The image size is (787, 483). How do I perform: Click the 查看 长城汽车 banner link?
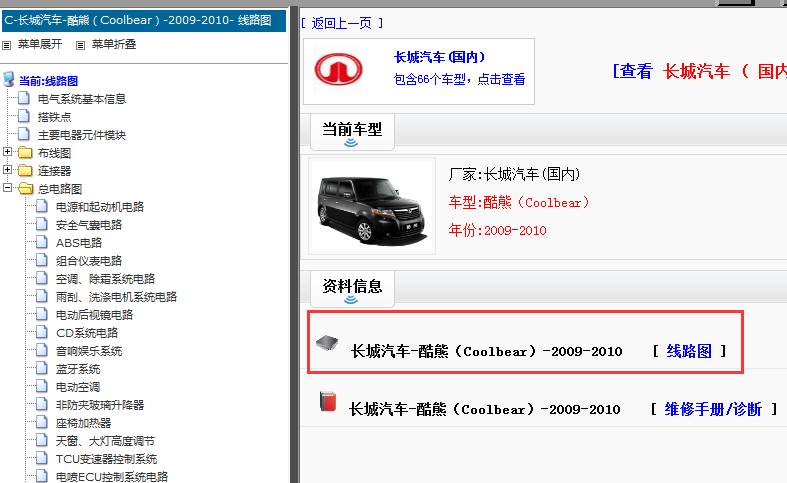(700, 71)
